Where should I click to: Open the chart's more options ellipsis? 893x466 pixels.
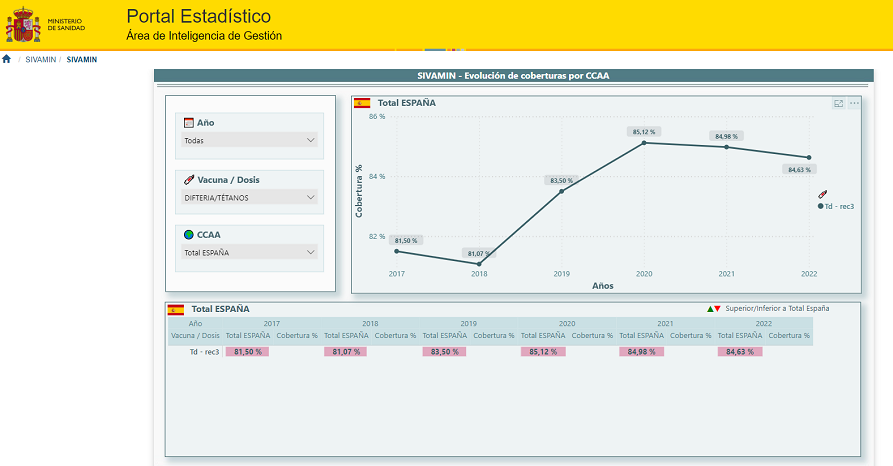point(854,103)
